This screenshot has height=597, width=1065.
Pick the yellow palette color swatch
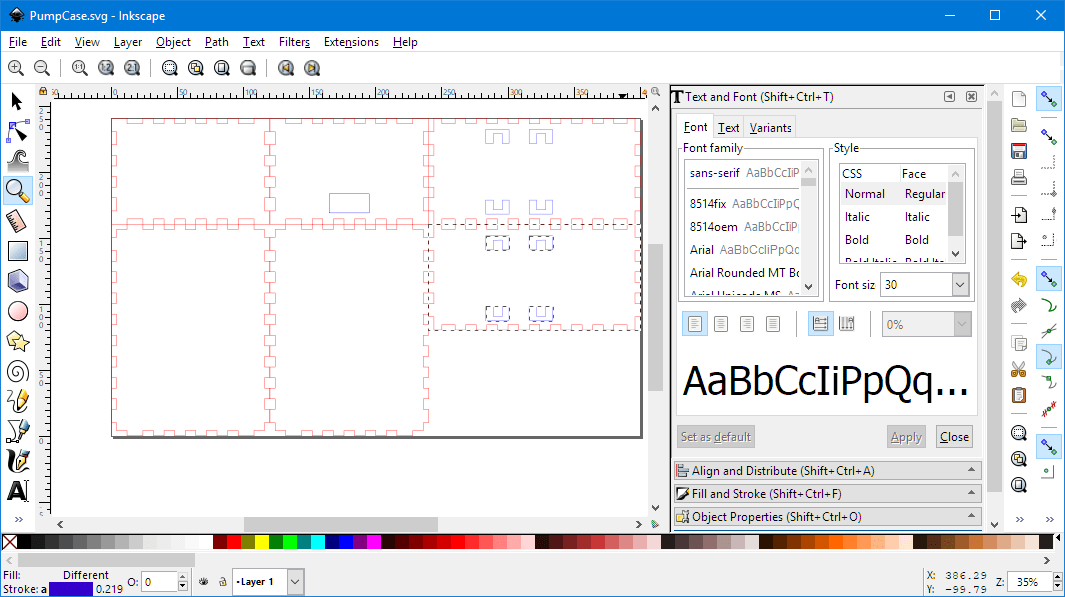click(x=261, y=541)
